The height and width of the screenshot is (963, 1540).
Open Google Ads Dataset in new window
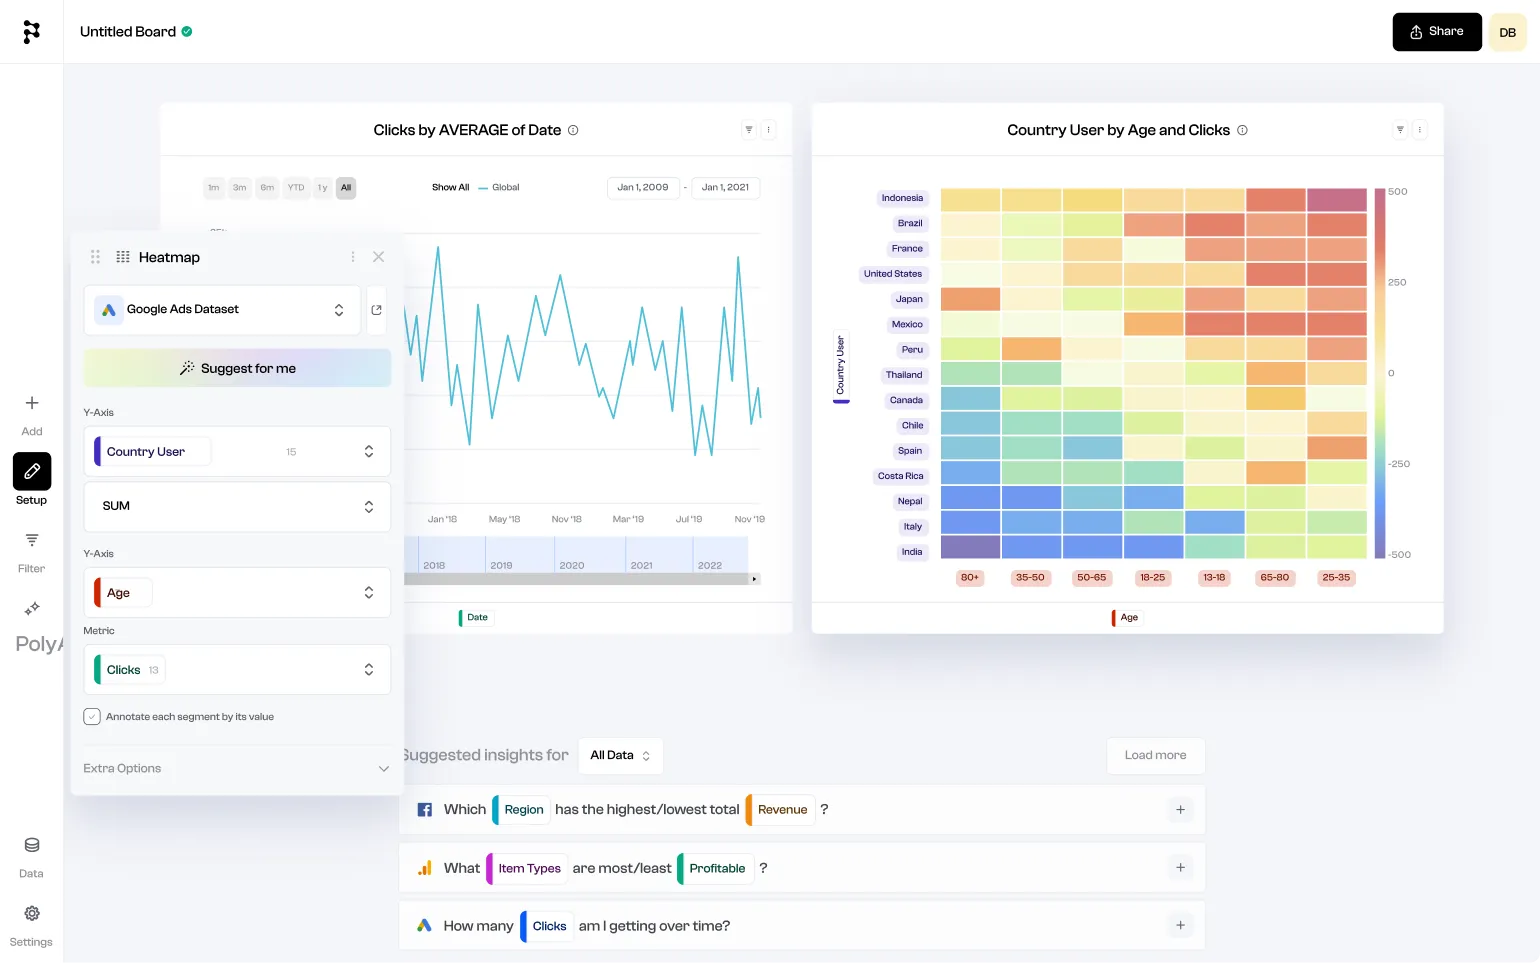[x=377, y=309]
